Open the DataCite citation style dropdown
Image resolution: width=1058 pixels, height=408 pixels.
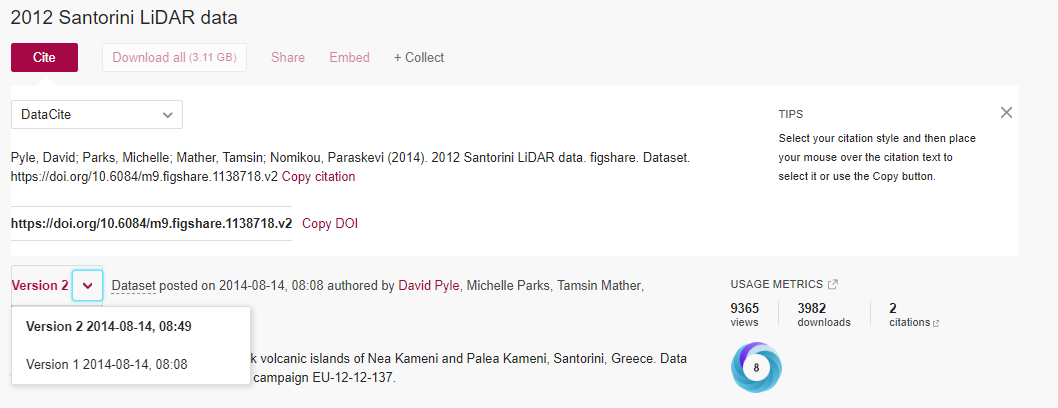(97, 114)
